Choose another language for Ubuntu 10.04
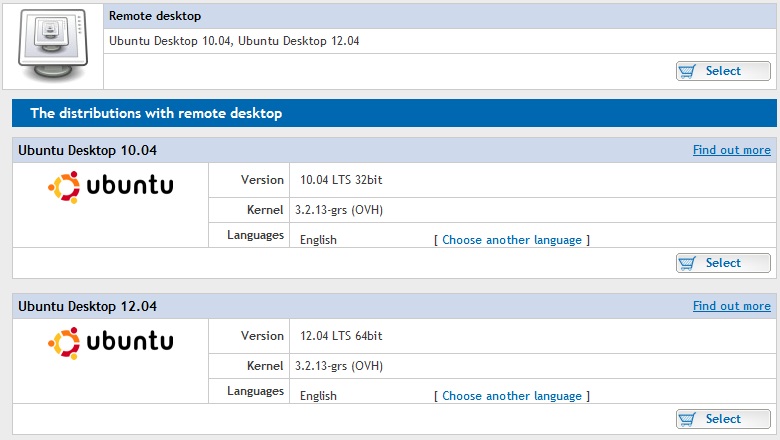 coord(512,240)
